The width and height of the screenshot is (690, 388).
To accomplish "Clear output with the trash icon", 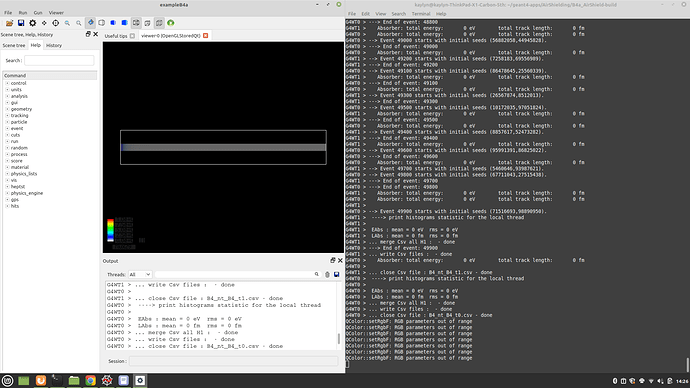I will [327, 275].
